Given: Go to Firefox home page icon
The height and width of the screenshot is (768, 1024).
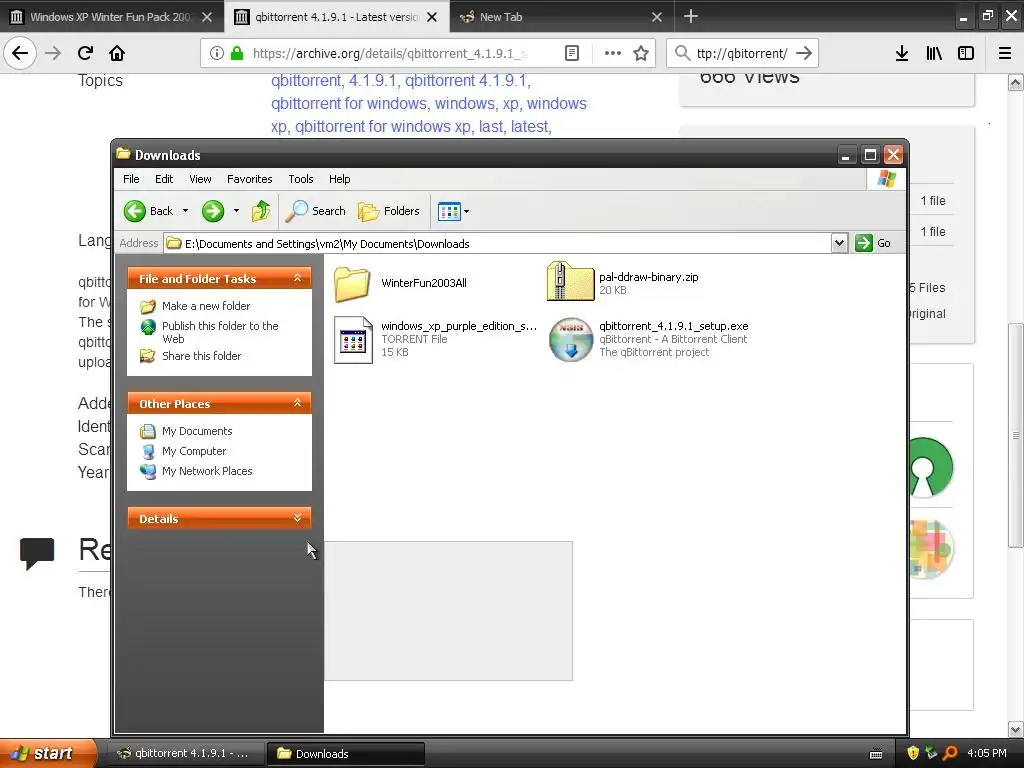Looking at the screenshot, I should coord(117,53).
